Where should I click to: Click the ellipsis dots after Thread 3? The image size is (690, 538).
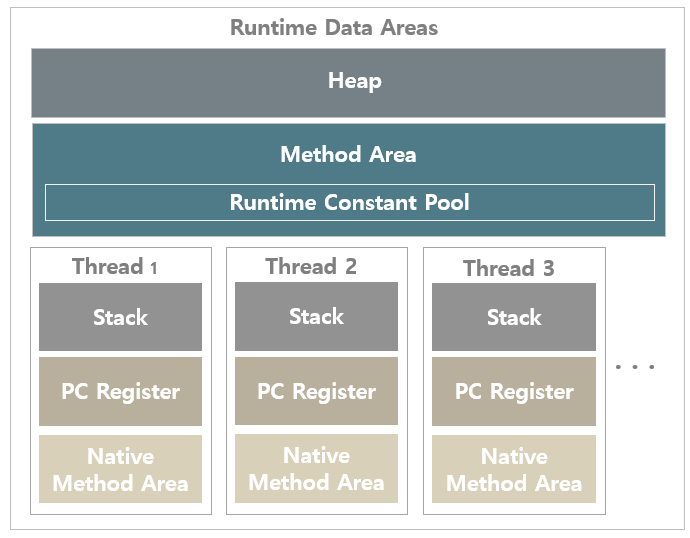tap(635, 366)
